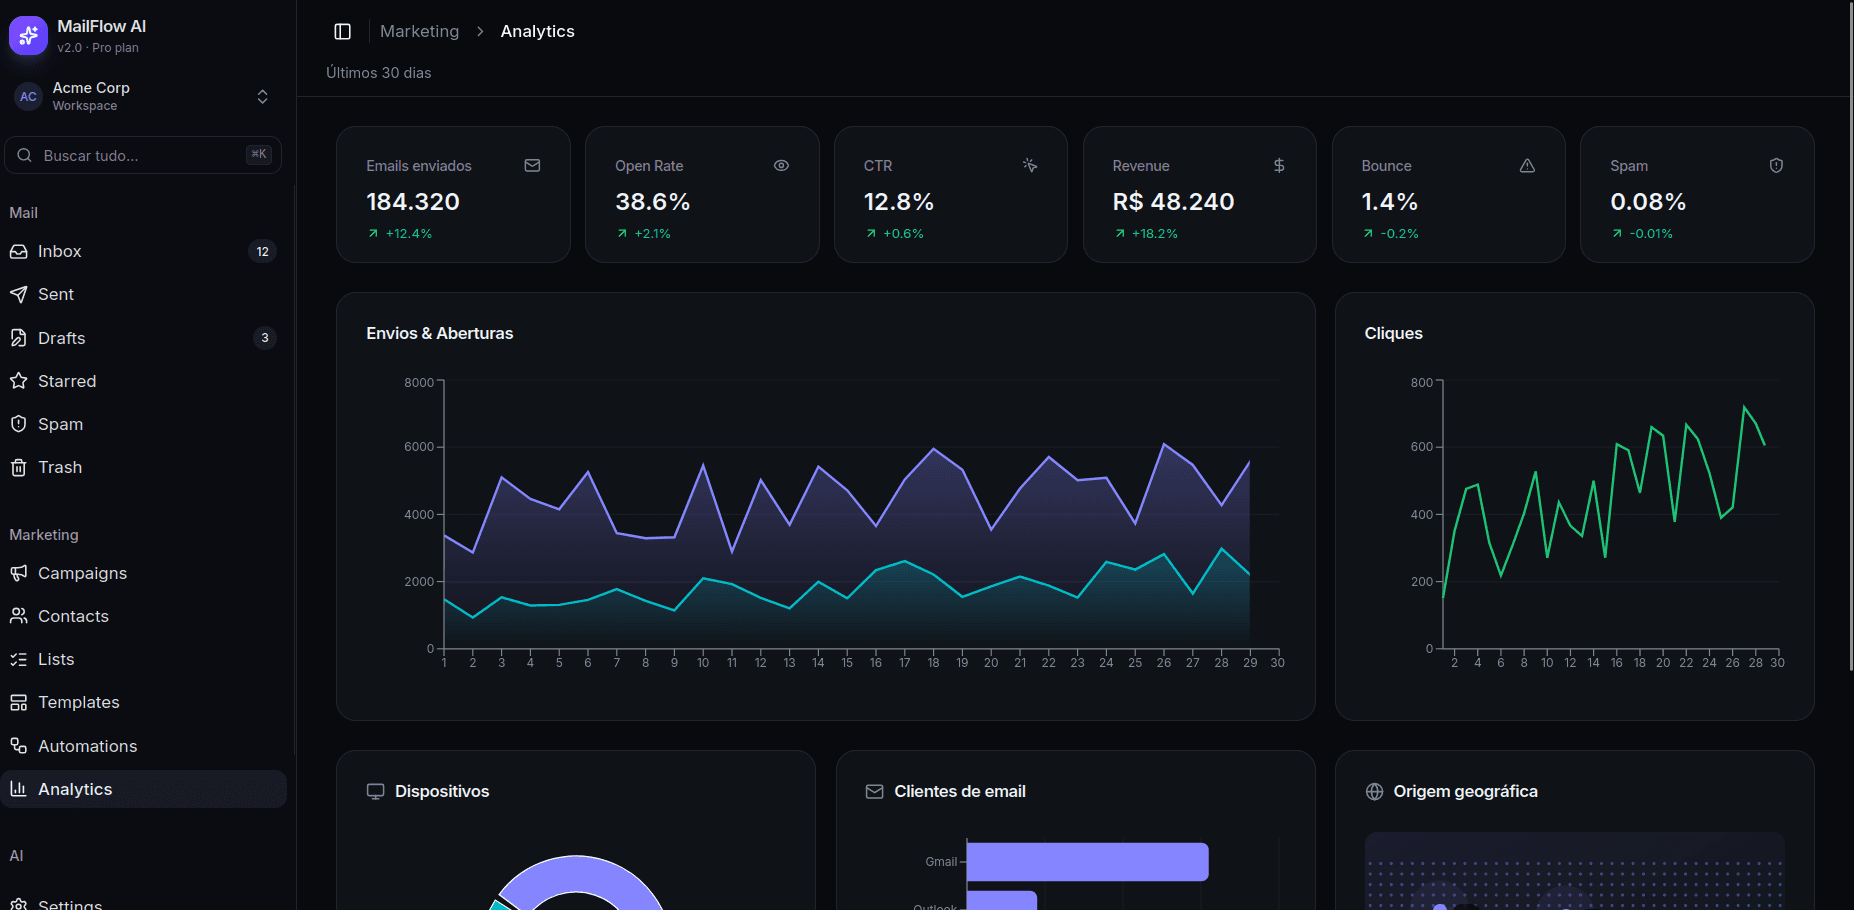Click the Inbox unread badge 12

pyautogui.click(x=262, y=252)
